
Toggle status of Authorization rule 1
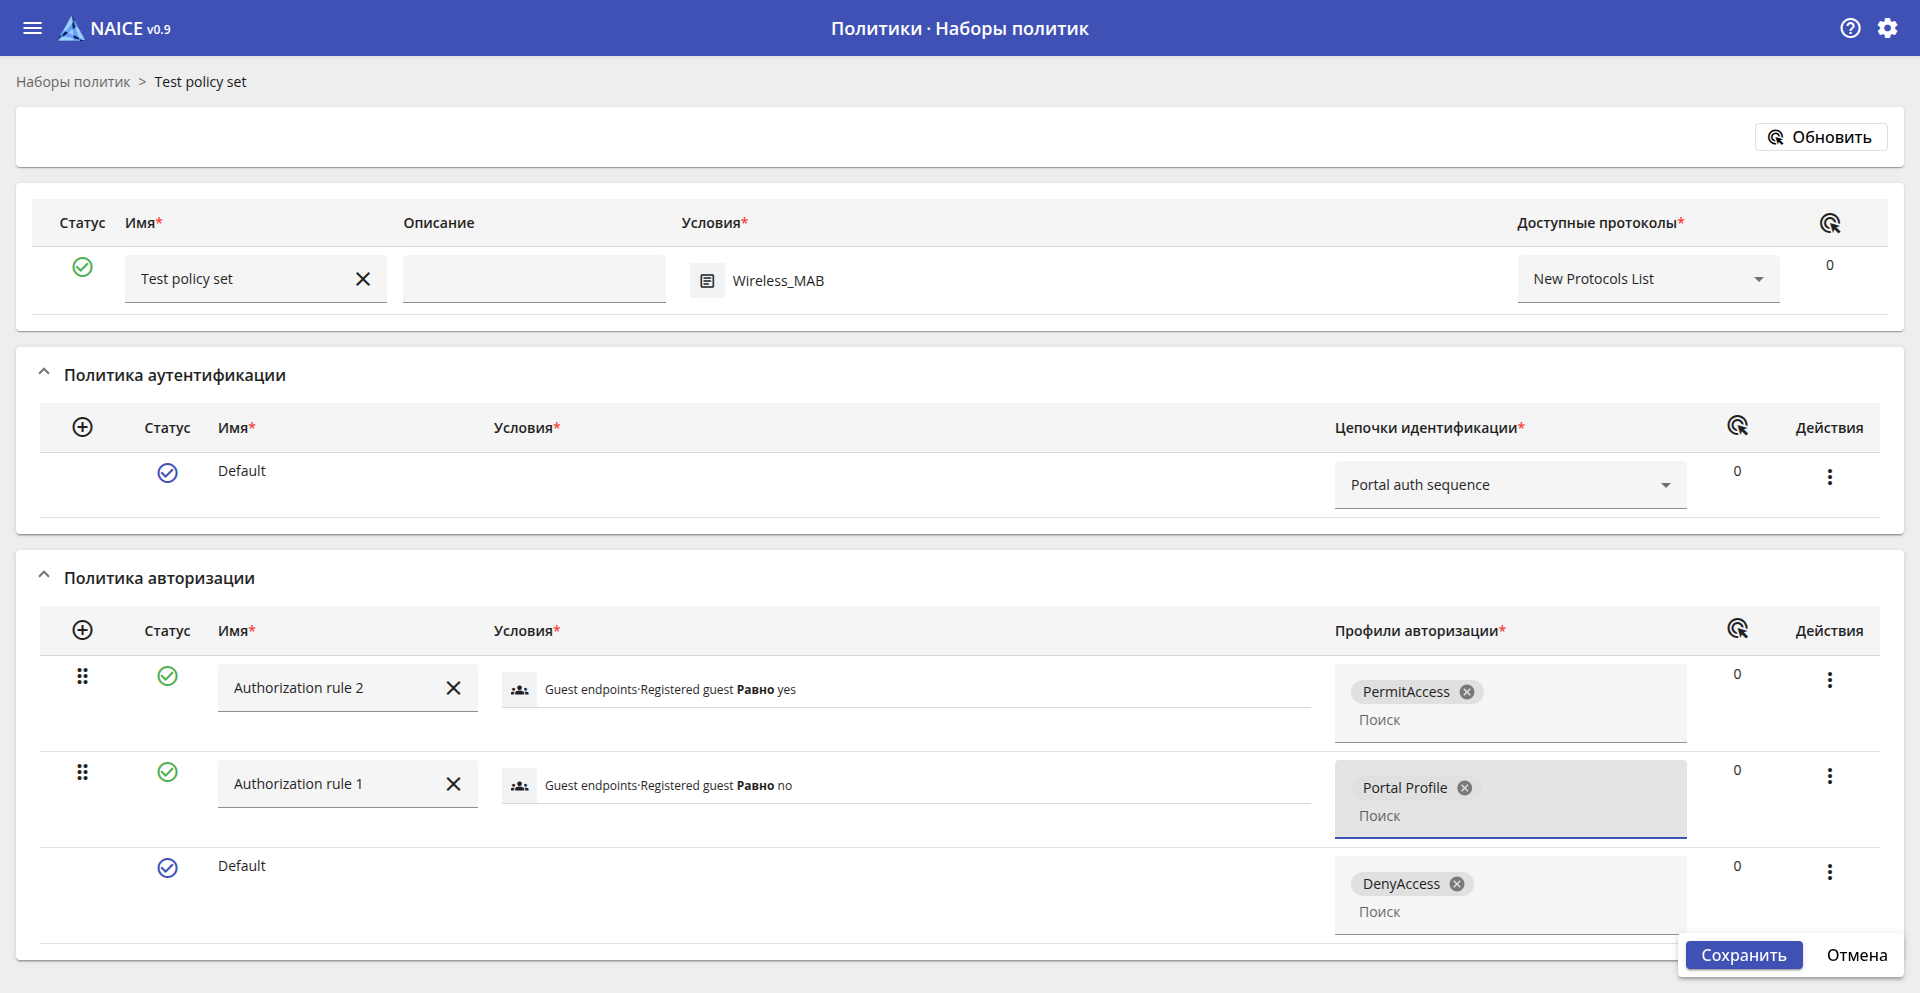pos(168,773)
